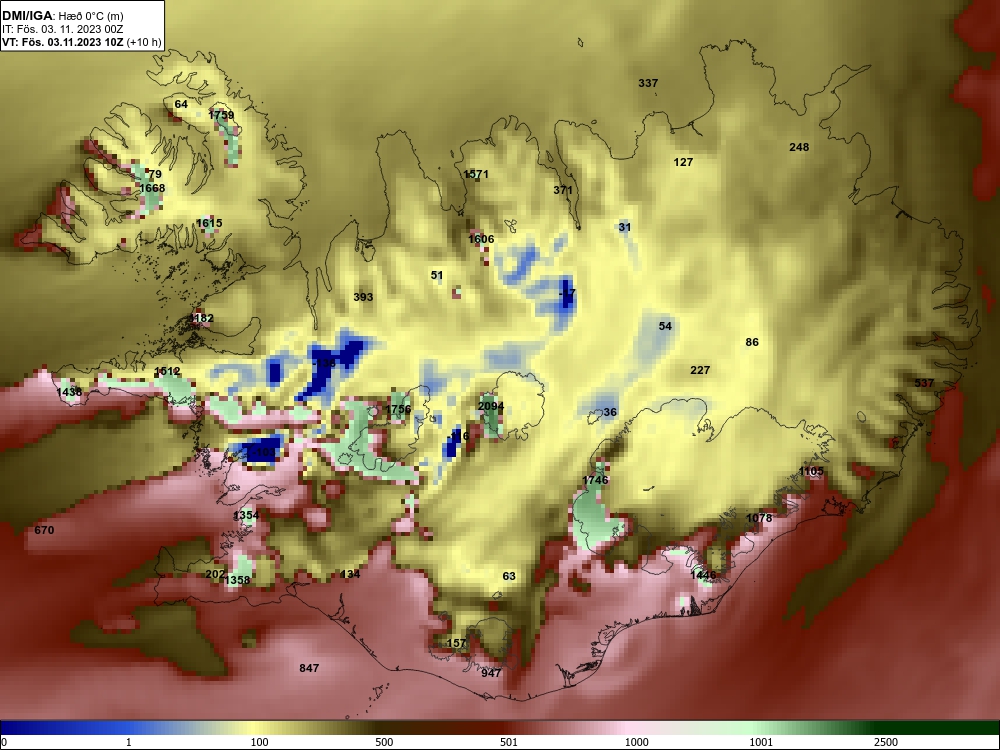Select the map value 1438
This screenshot has width=1000, height=750.
click(70, 392)
